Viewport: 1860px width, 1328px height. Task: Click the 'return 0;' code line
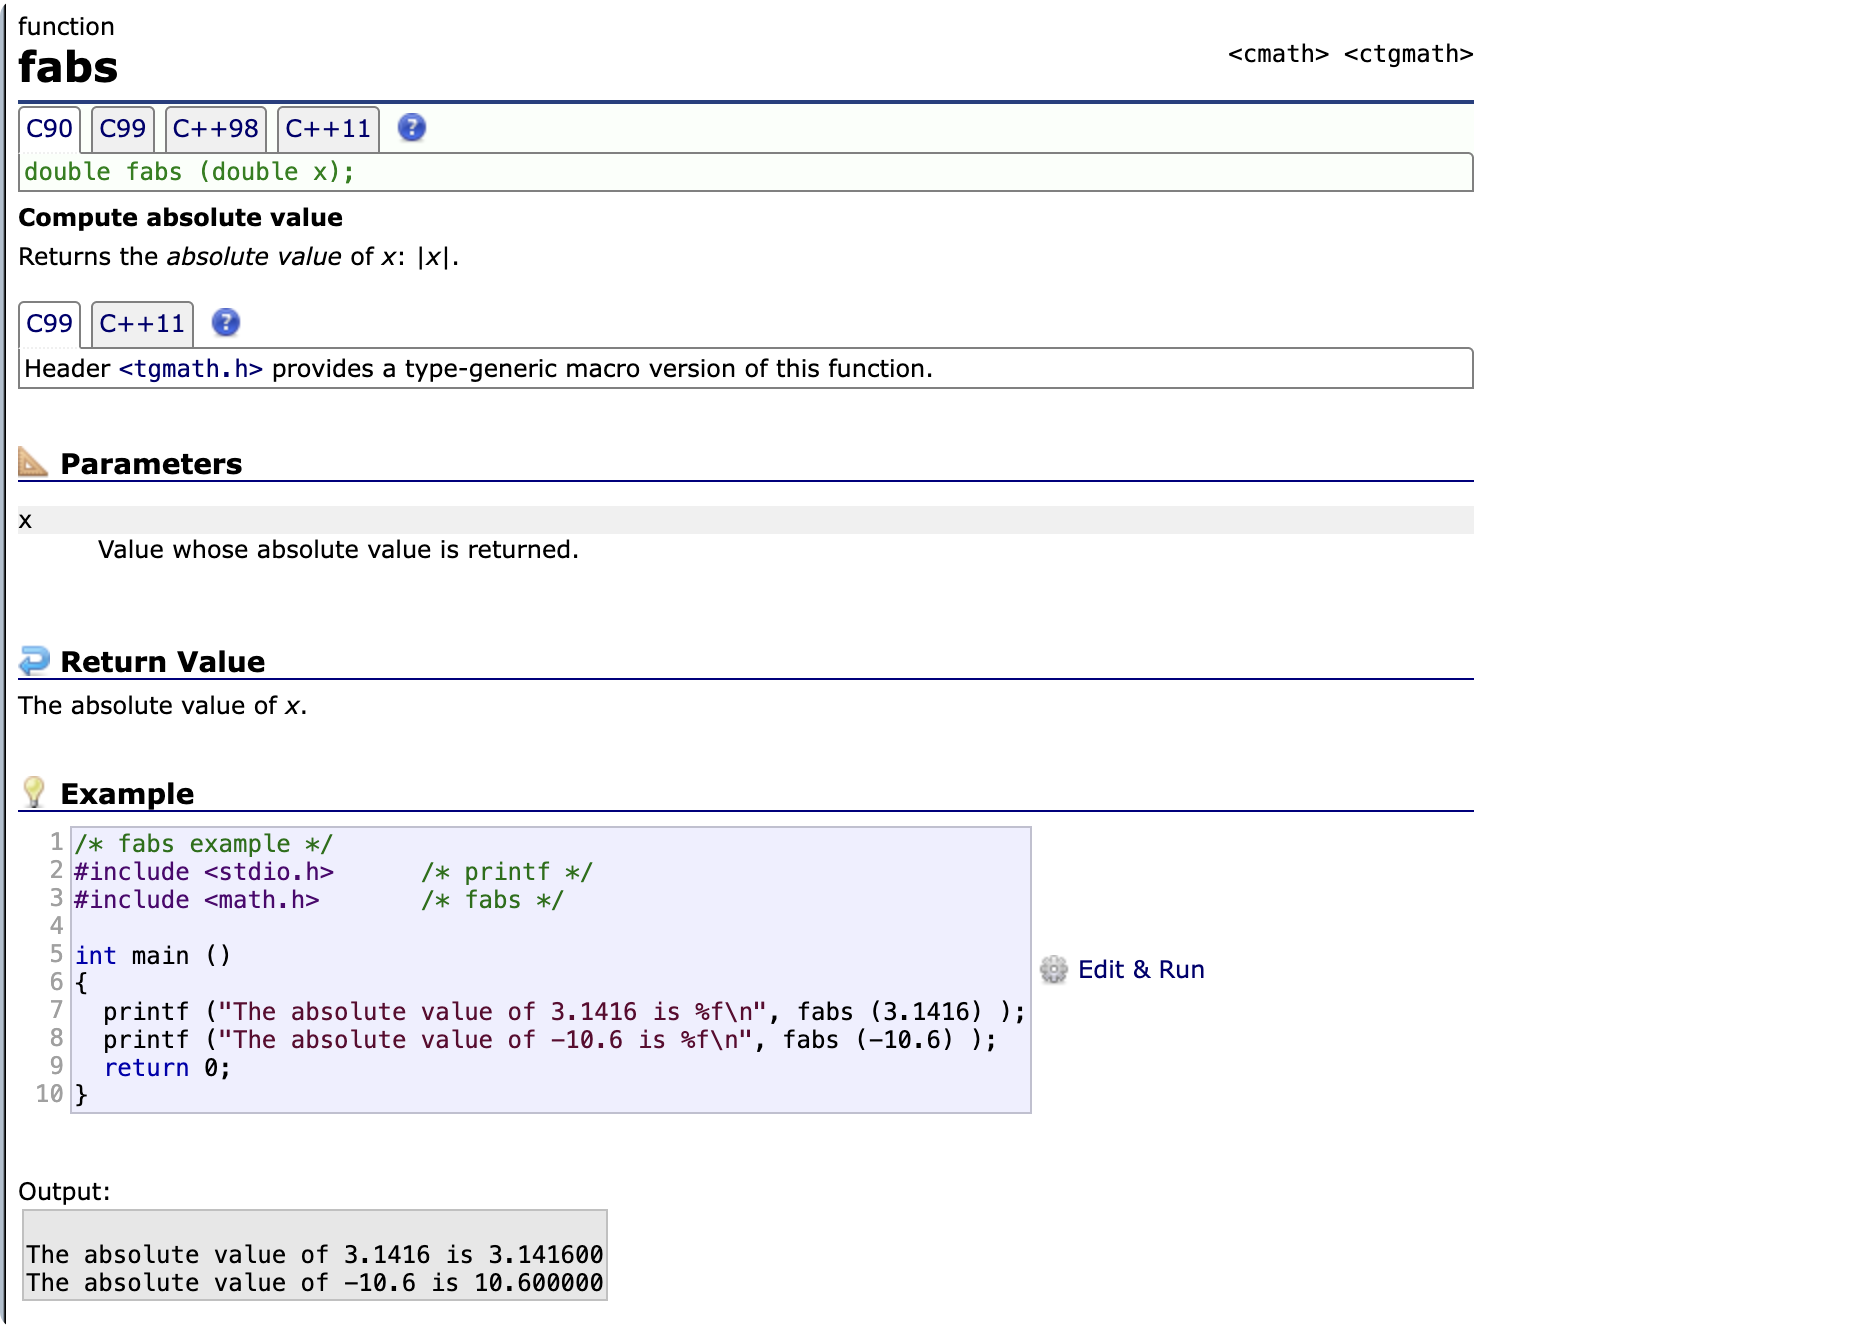[x=167, y=1068]
